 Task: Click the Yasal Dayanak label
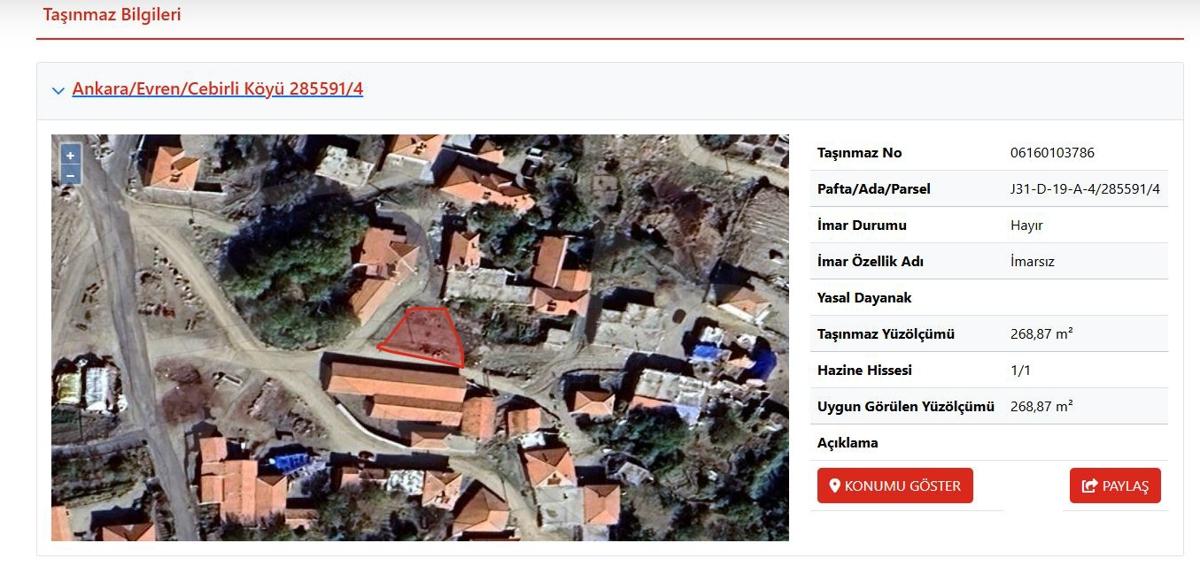[864, 298]
